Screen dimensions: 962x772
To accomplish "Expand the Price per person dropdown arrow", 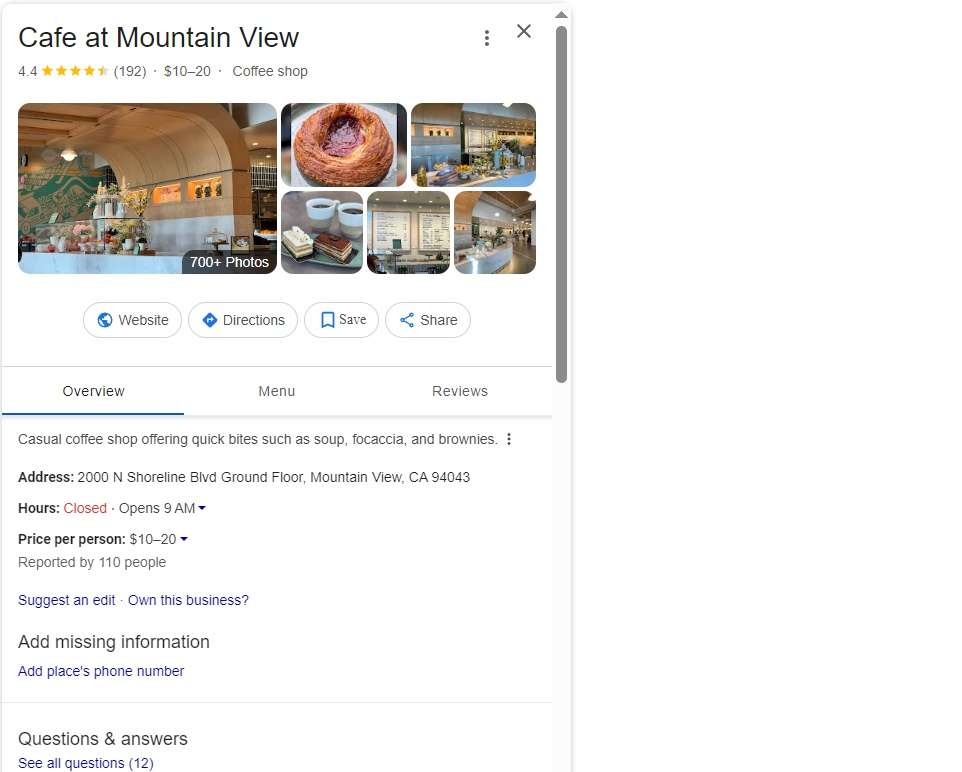I will (x=183, y=539).
